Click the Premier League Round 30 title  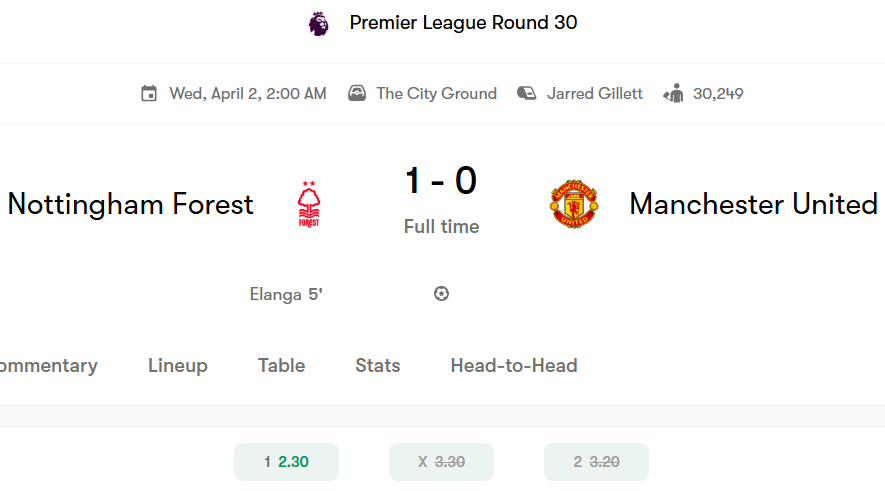tap(463, 23)
